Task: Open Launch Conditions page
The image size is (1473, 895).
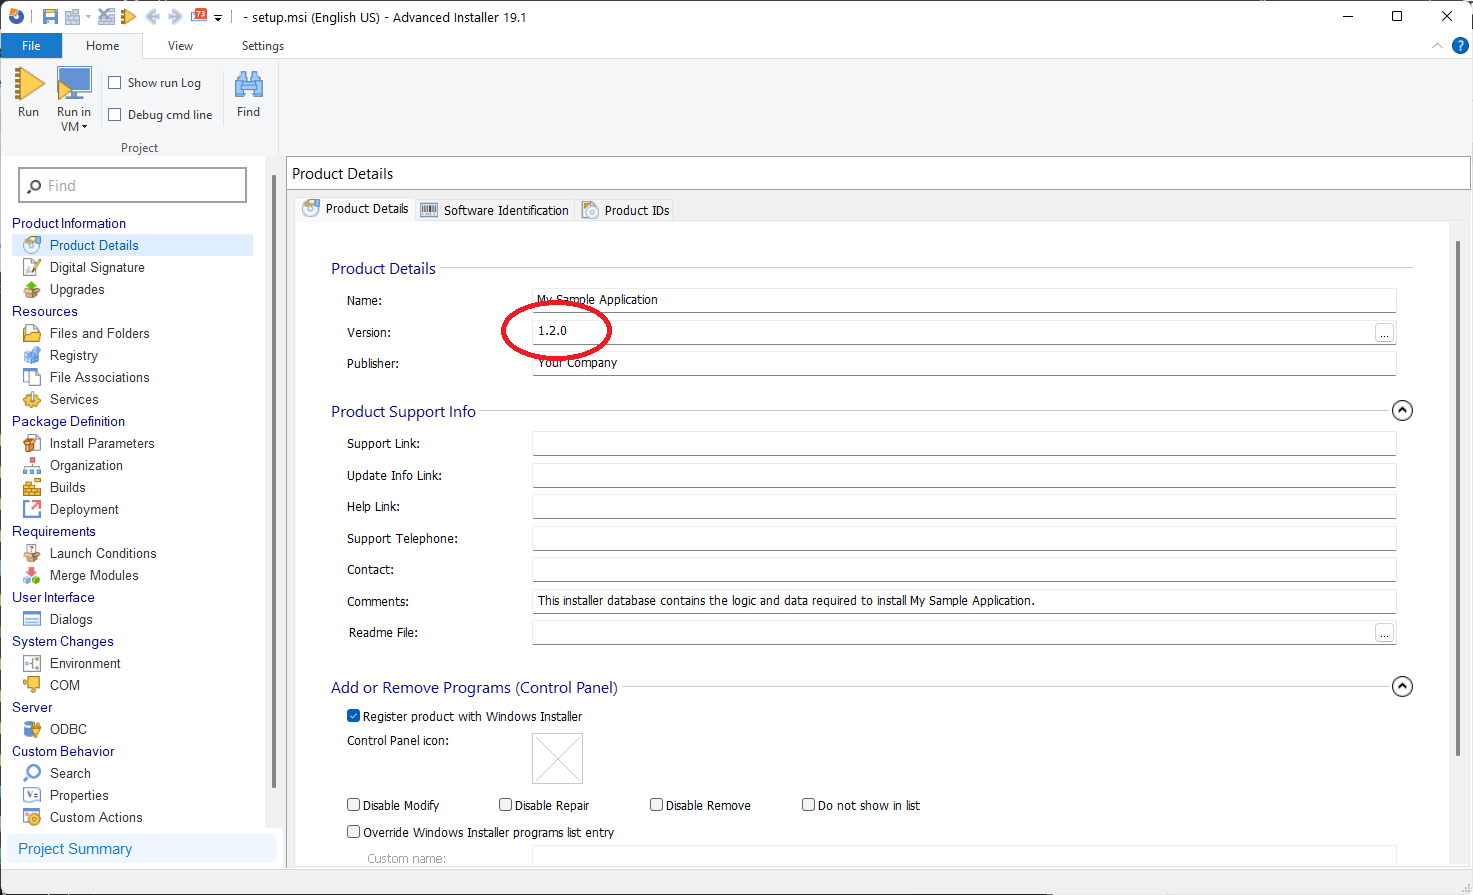Action: tap(103, 553)
